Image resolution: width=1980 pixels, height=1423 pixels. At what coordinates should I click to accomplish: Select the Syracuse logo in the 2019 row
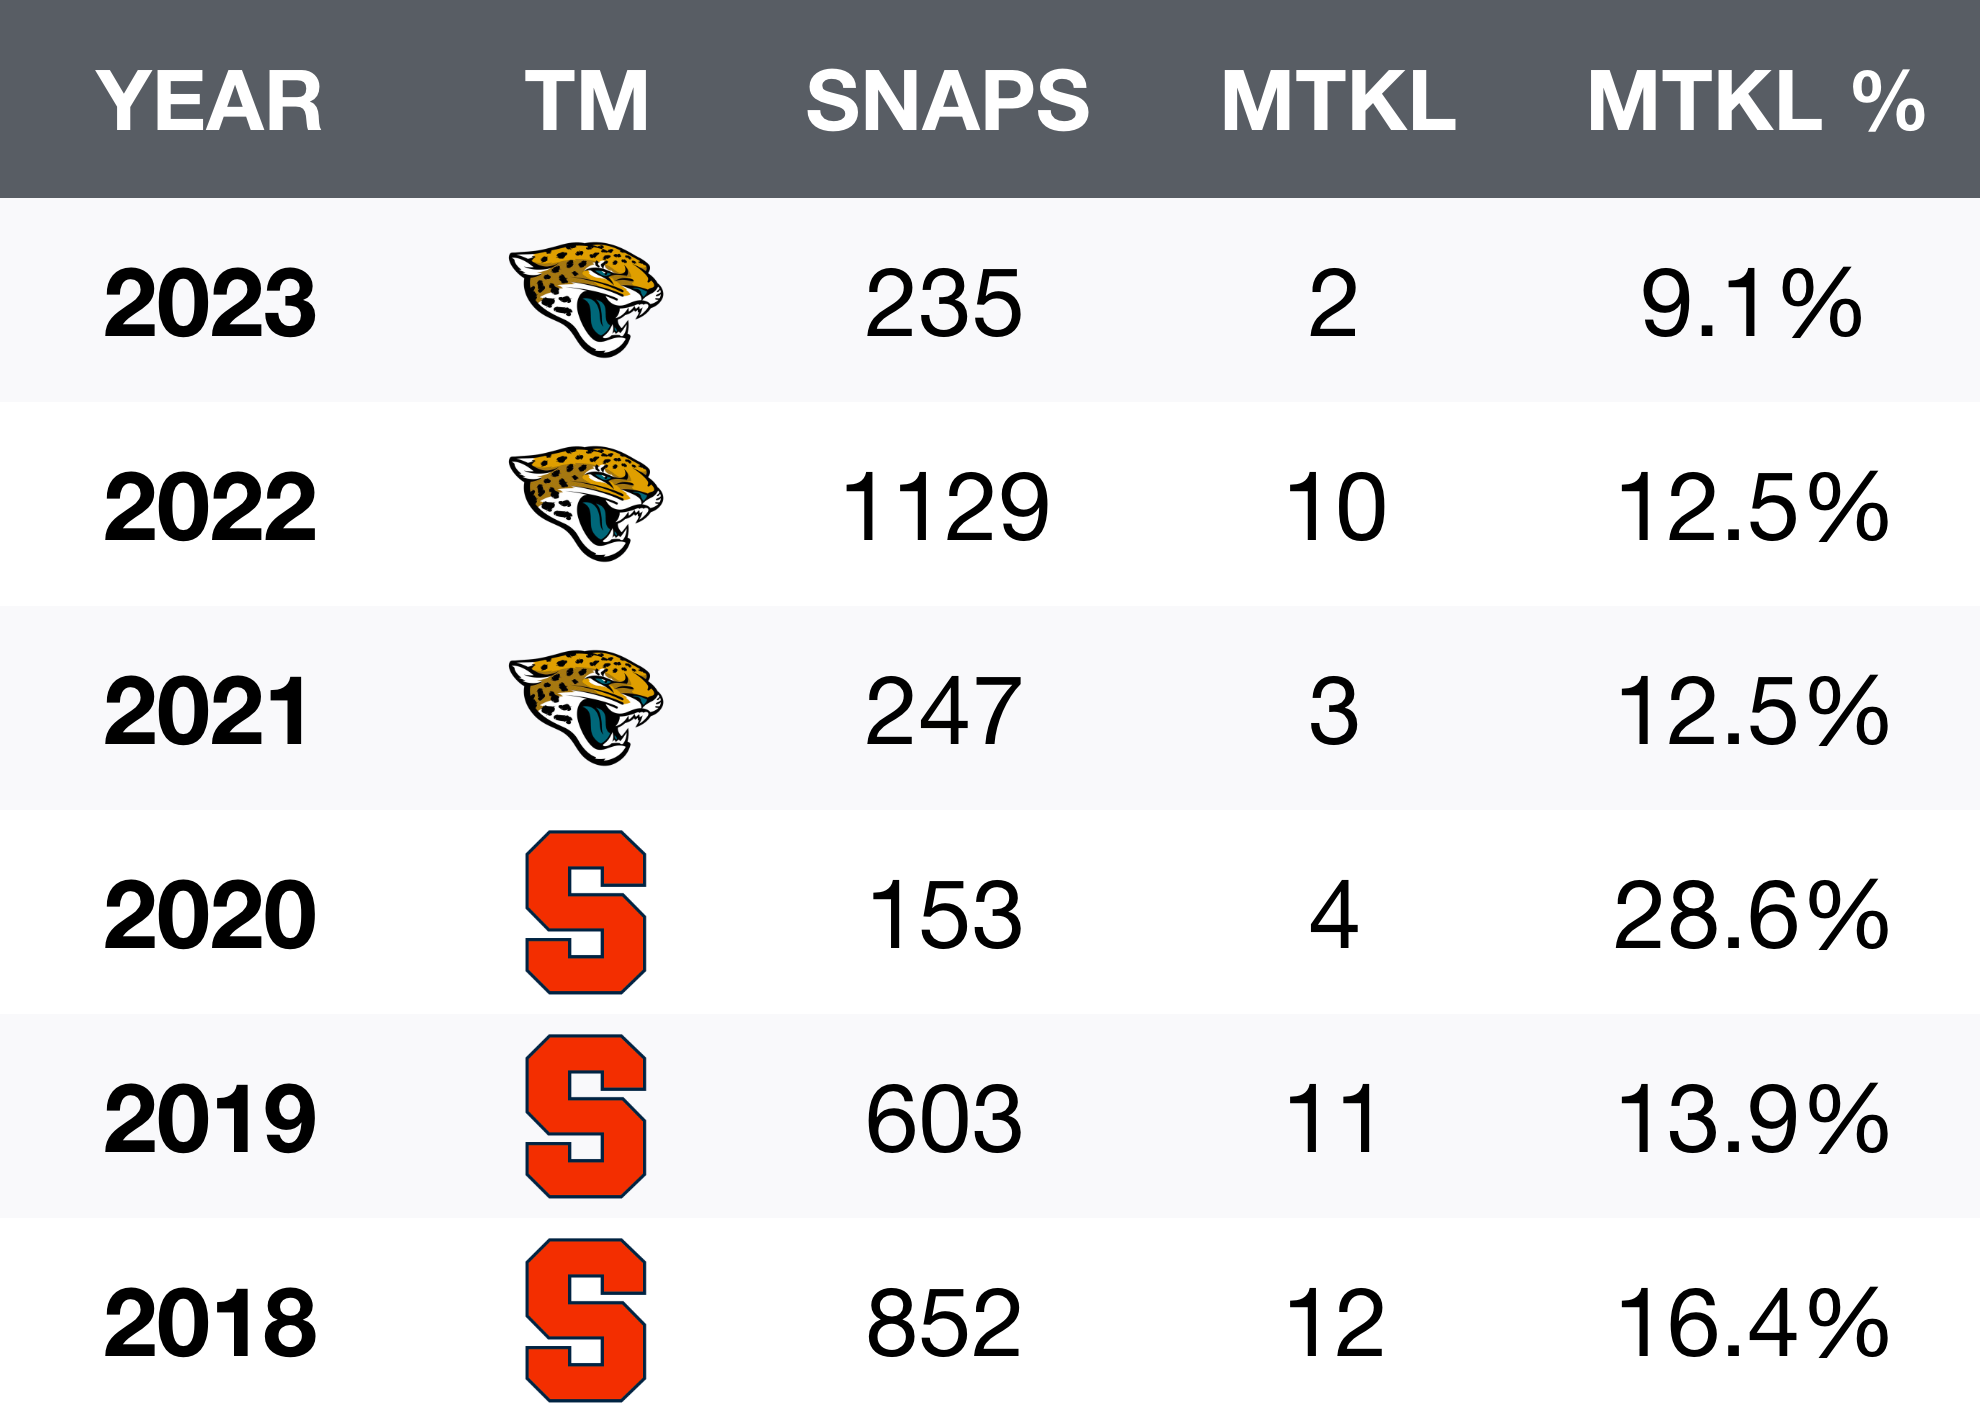click(586, 1116)
